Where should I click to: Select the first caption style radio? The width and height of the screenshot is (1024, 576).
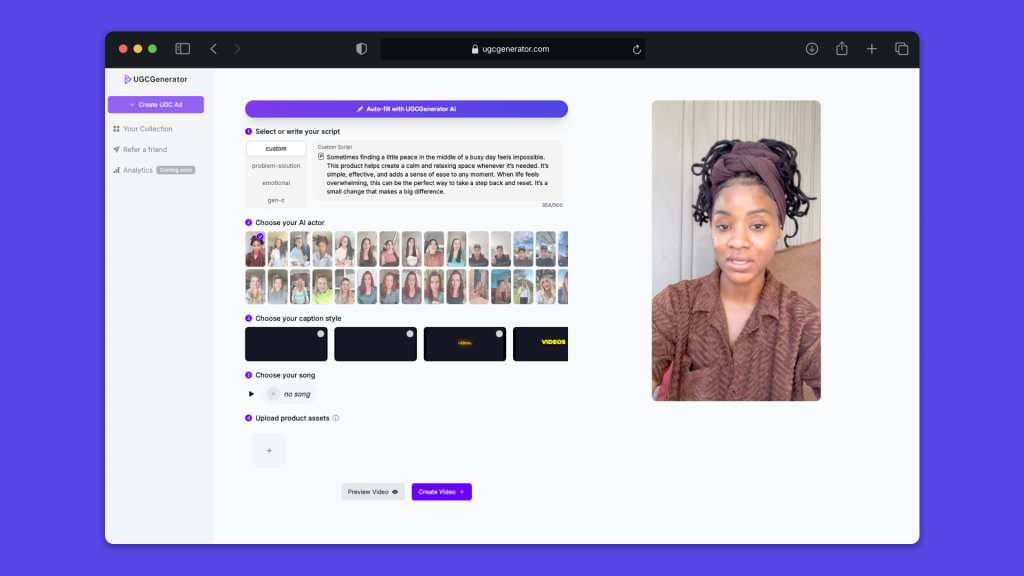[320, 334]
